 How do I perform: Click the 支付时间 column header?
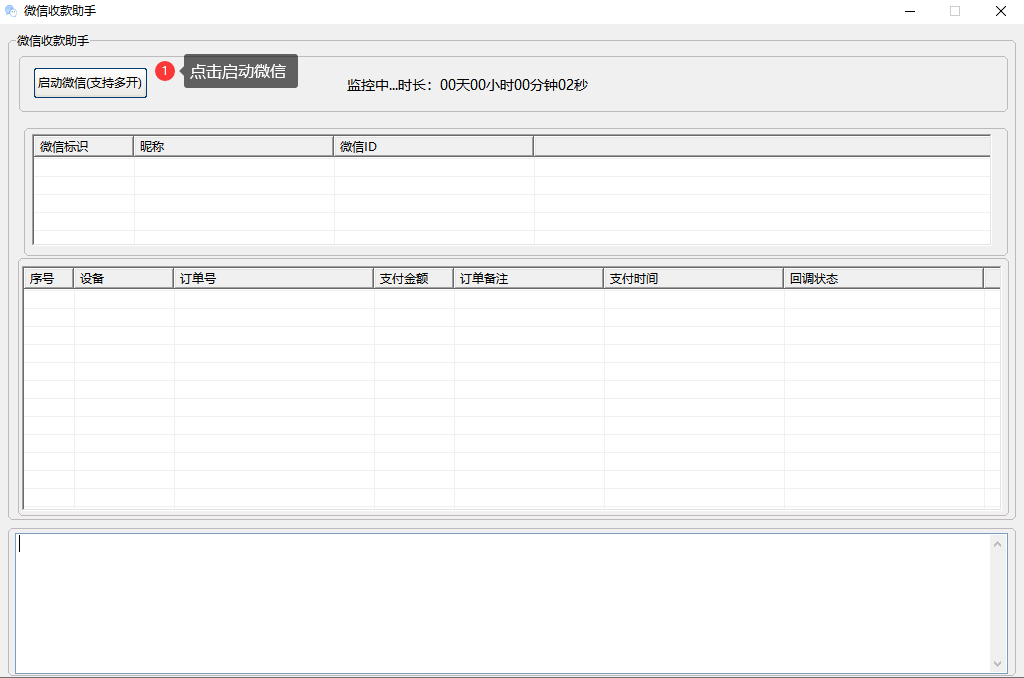(x=694, y=278)
